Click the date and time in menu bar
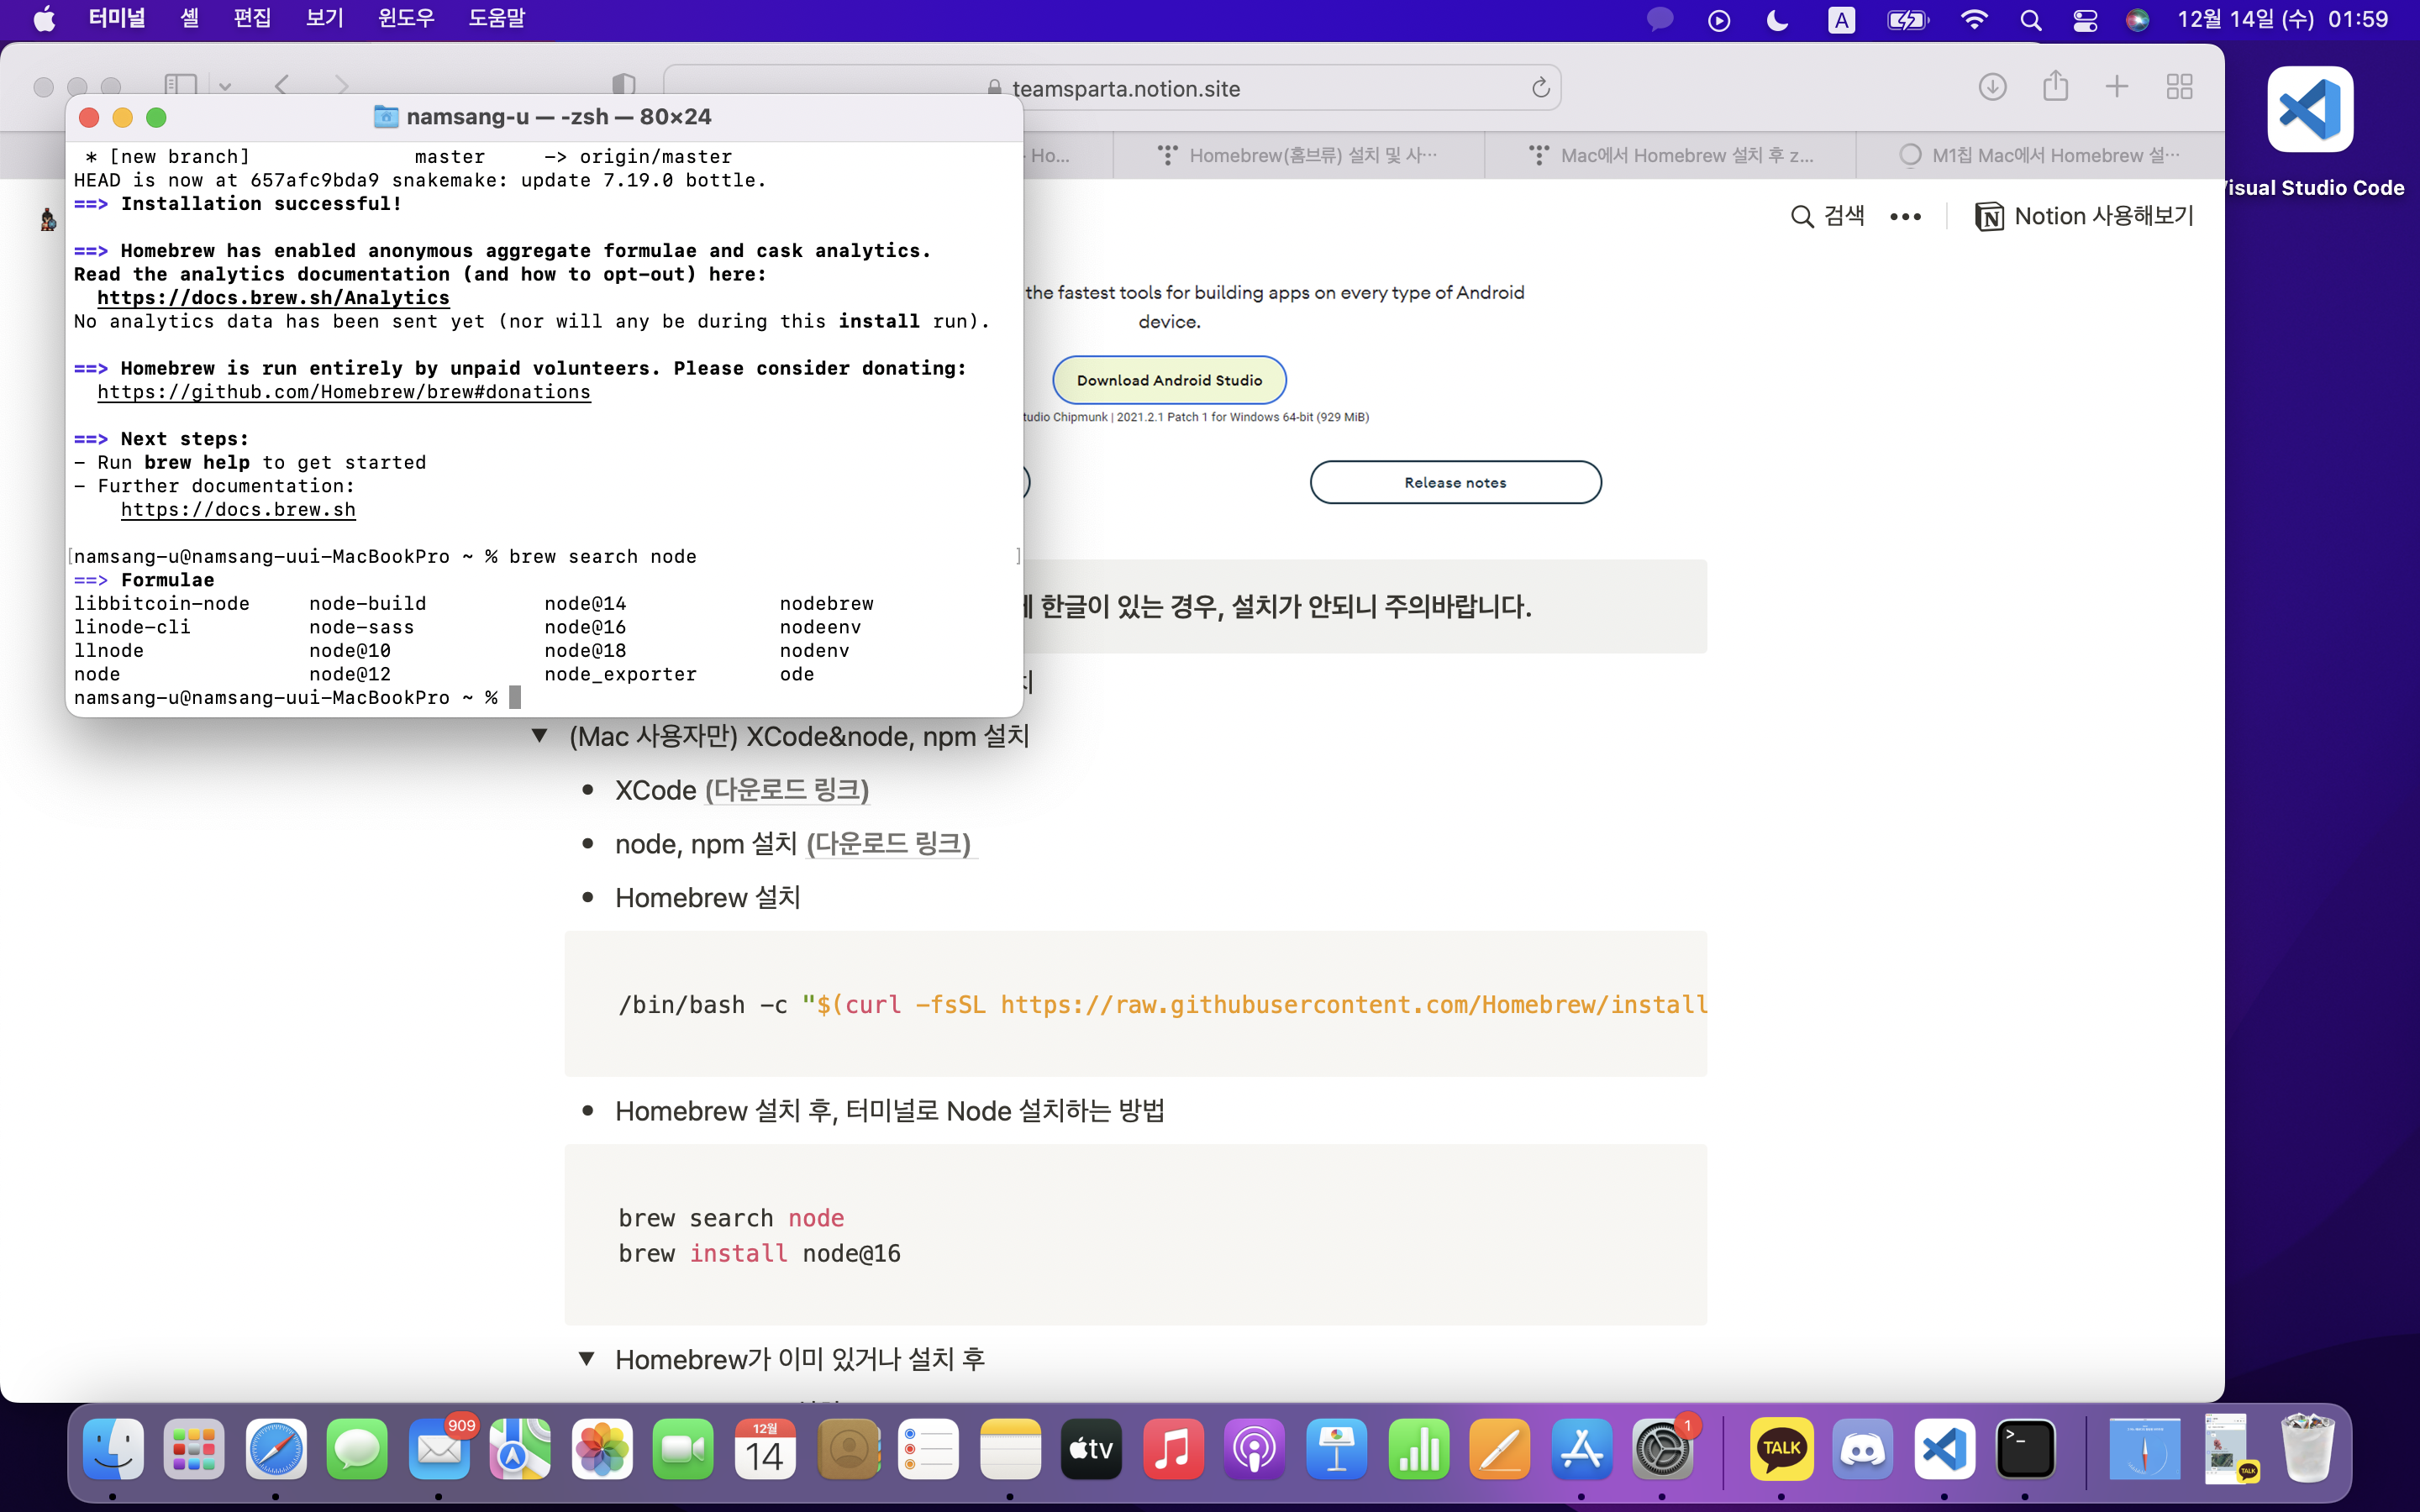Screen dimensions: 2420x1512 (2283, 20)
